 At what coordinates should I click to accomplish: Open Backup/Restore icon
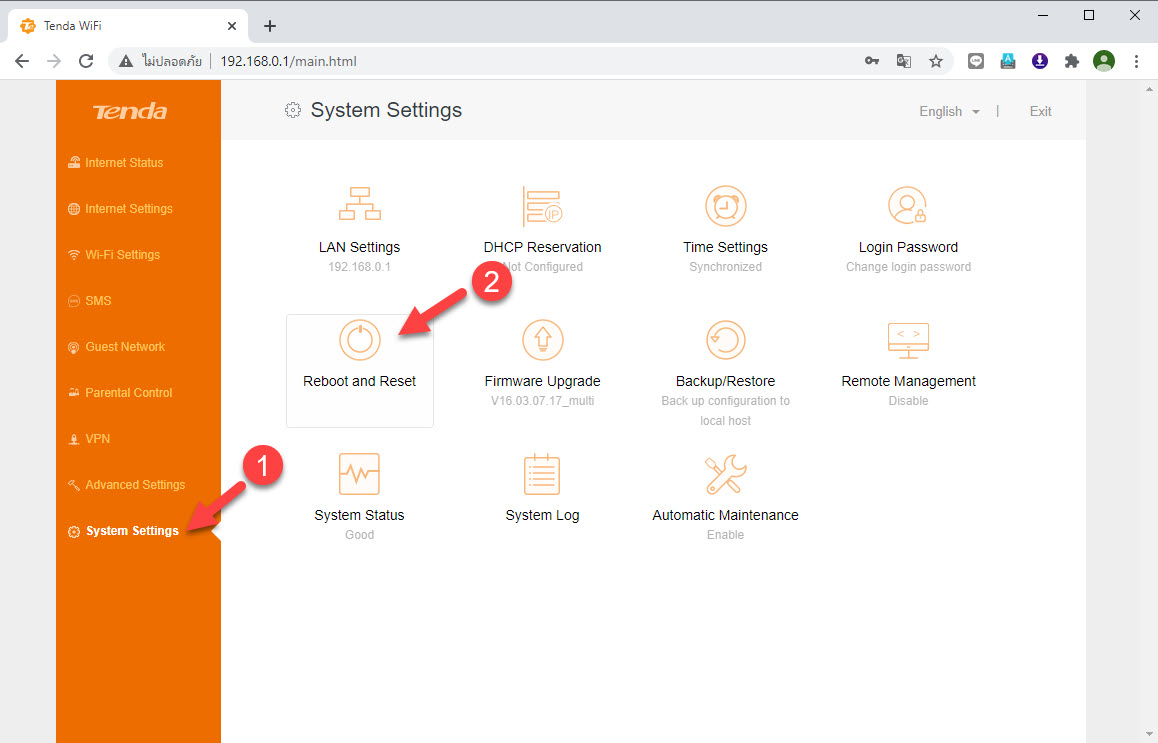coord(725,340)
